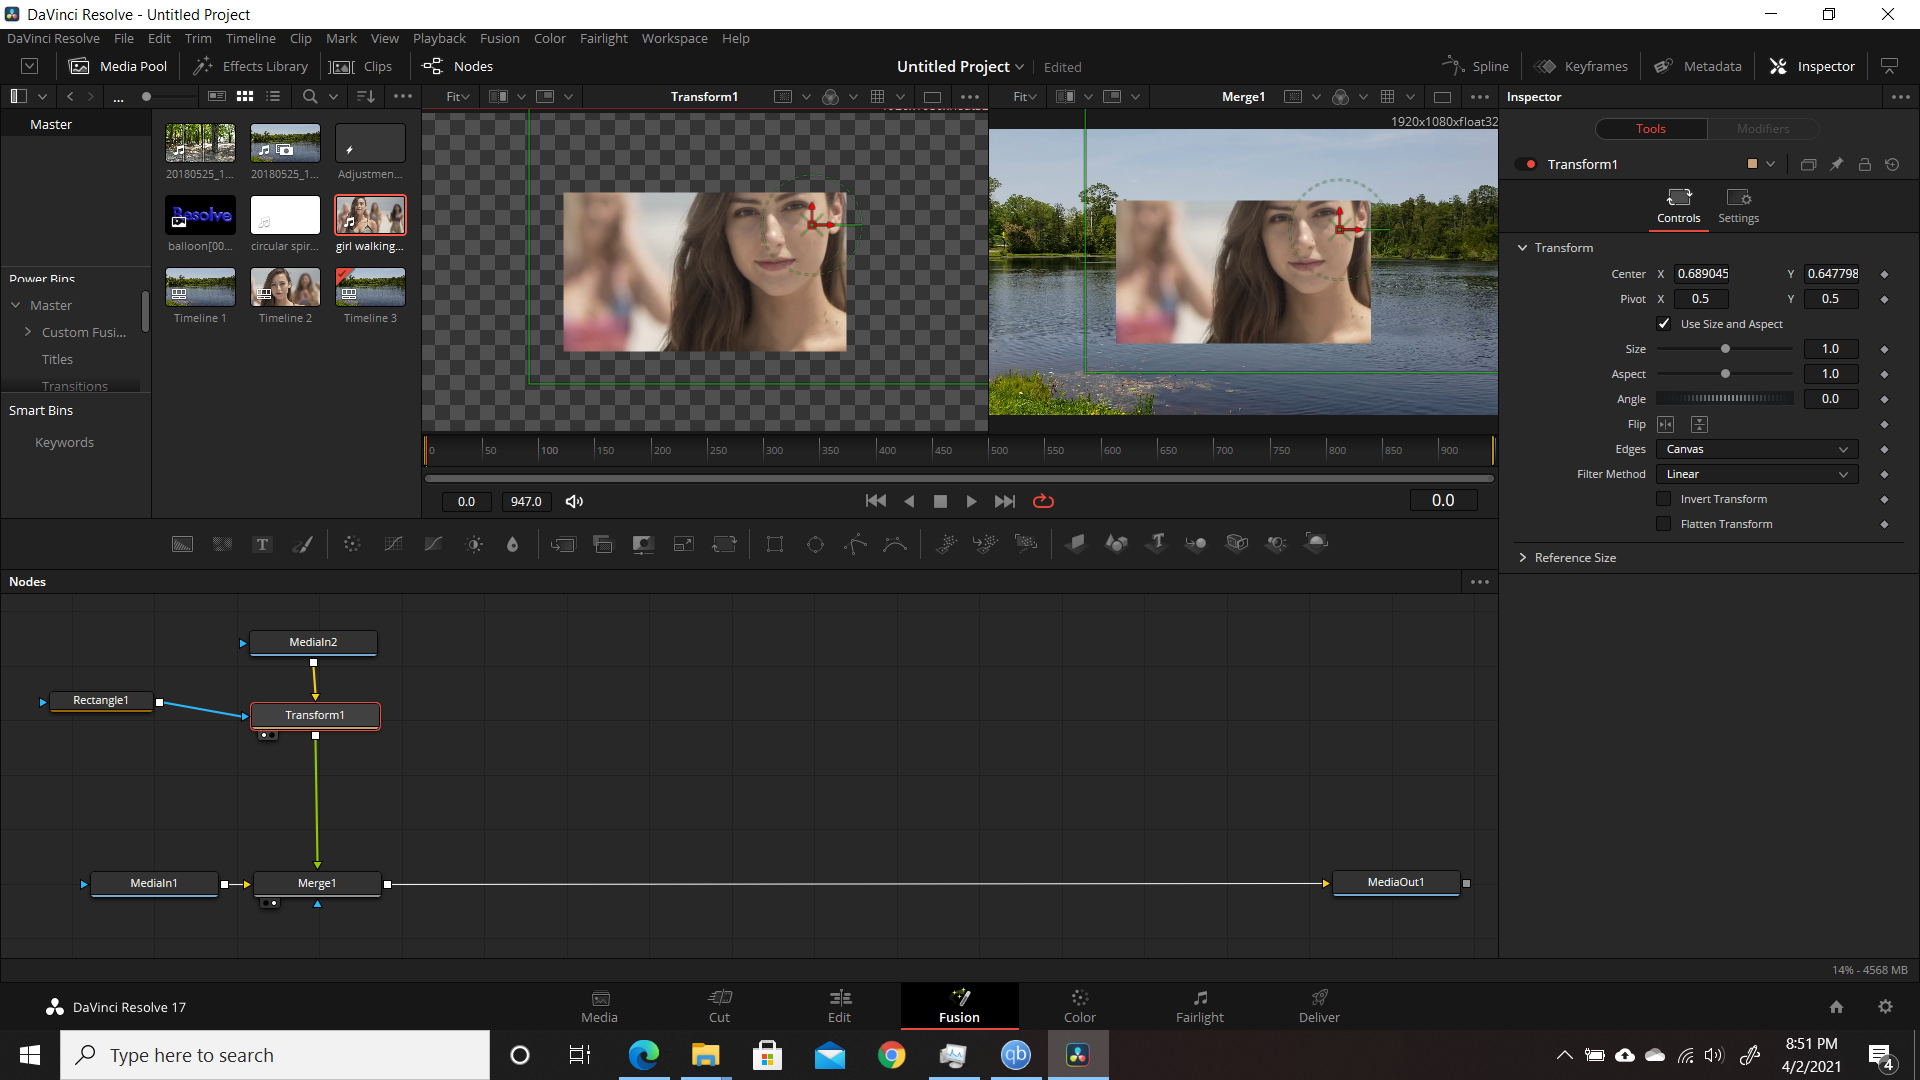
Task: Toggle Transform1 enable switch in Inspector
Action: point(1526,164)
